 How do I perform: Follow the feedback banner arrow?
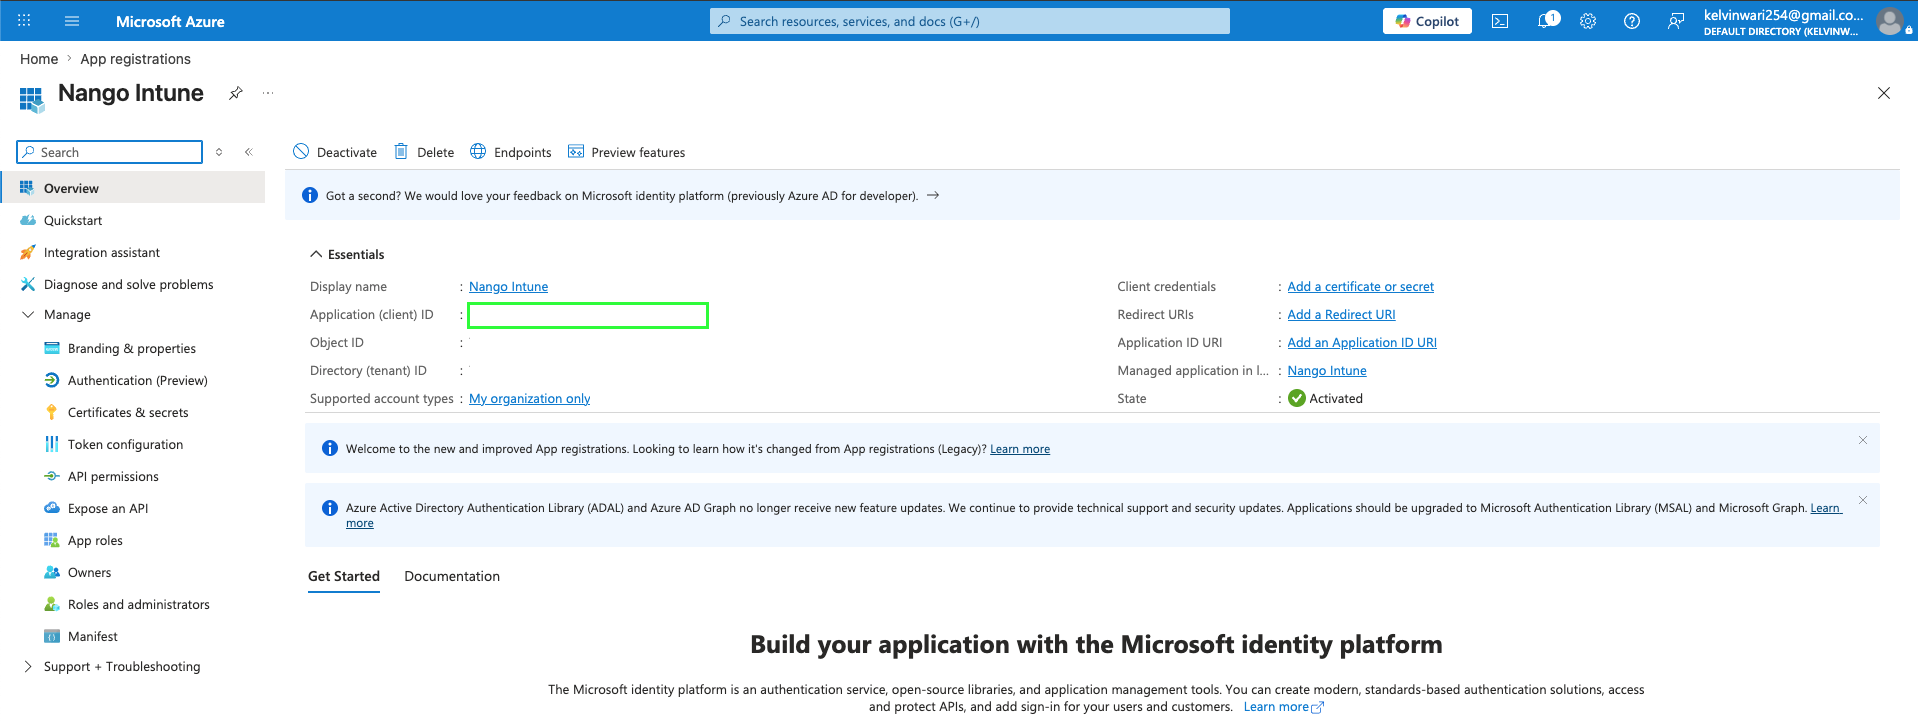tap(933, 195)
